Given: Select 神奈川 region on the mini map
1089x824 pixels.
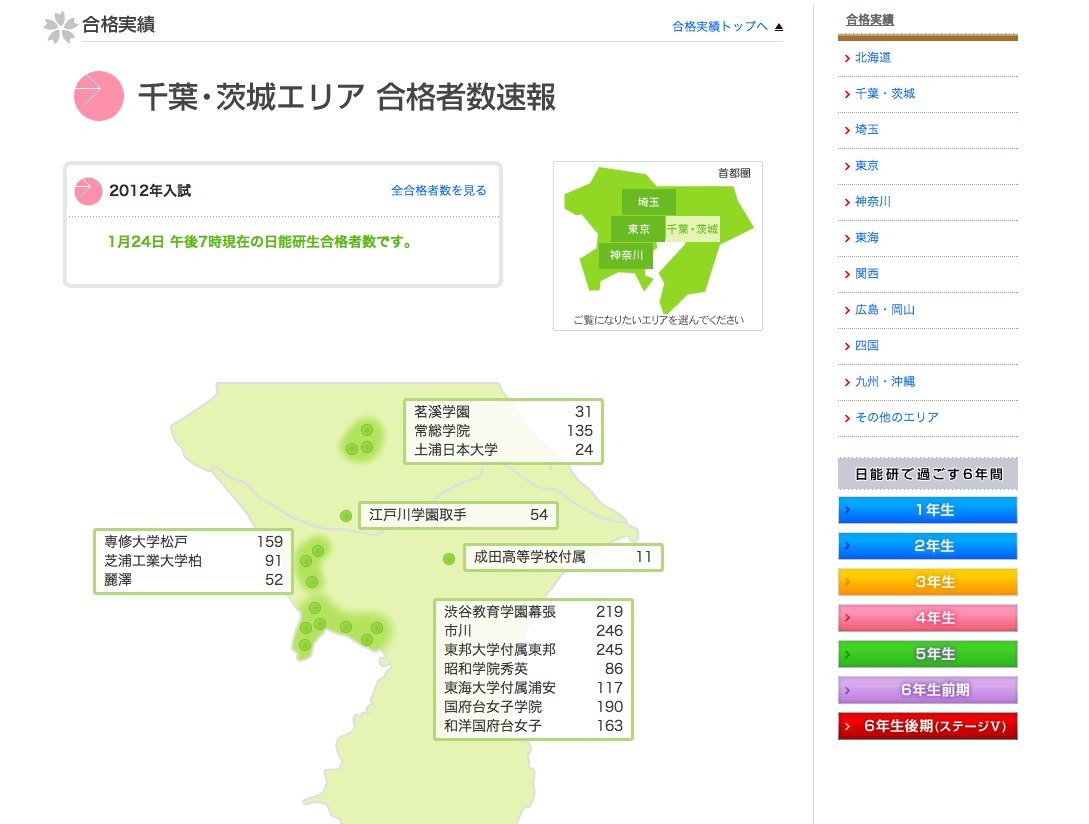Looking at the screenshot, I should pos(626,256).
